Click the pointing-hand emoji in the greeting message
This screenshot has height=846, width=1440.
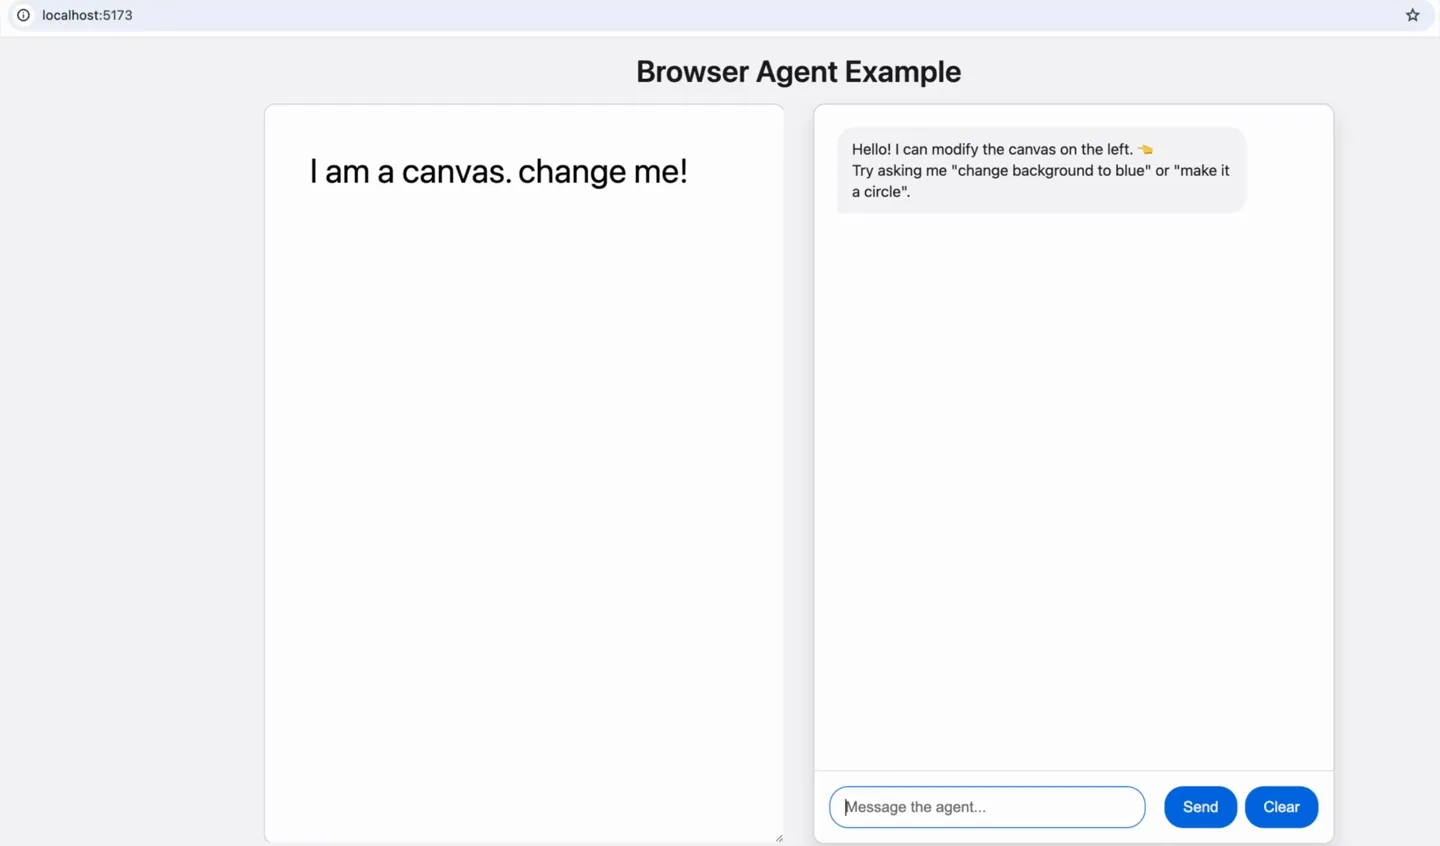(x=1144, y=148)
